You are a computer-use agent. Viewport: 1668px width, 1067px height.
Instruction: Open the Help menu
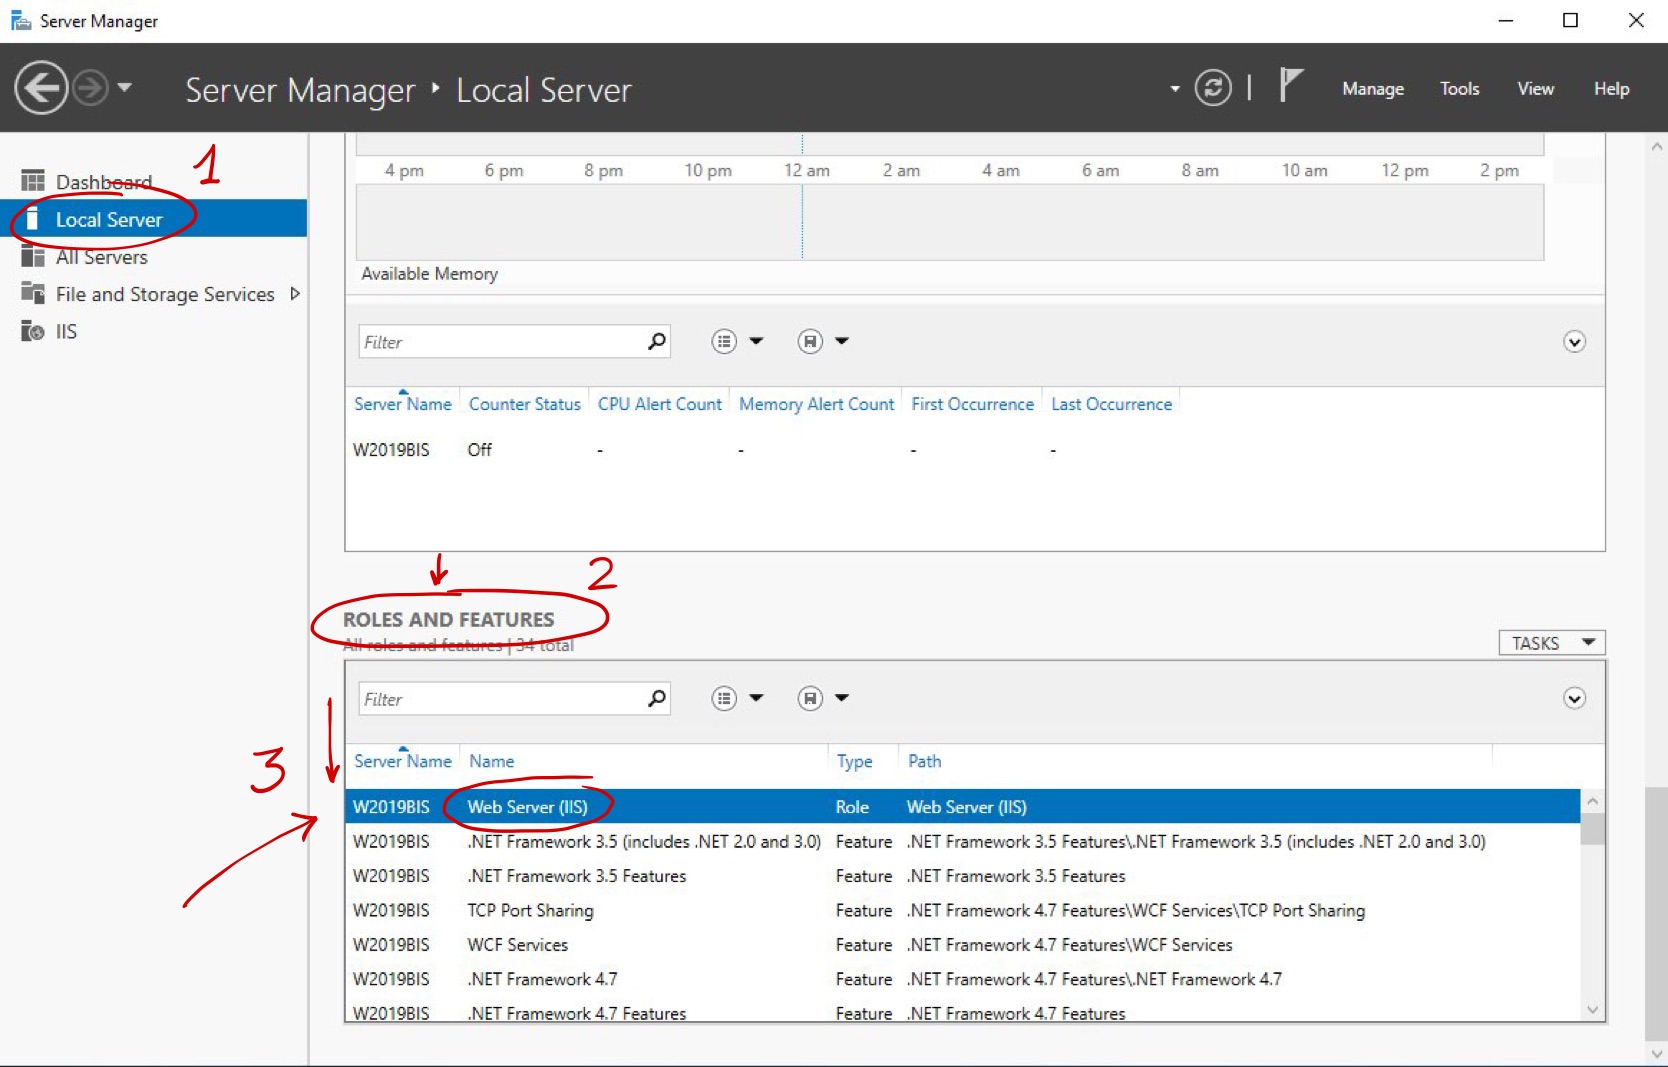point(1611,89)
